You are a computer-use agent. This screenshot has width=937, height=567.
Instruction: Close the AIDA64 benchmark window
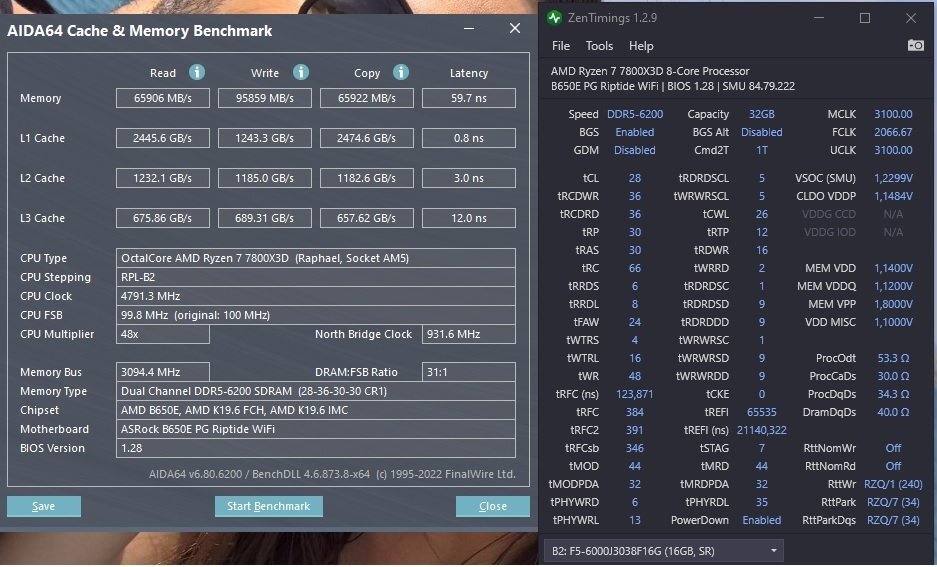tap(515, 28)
